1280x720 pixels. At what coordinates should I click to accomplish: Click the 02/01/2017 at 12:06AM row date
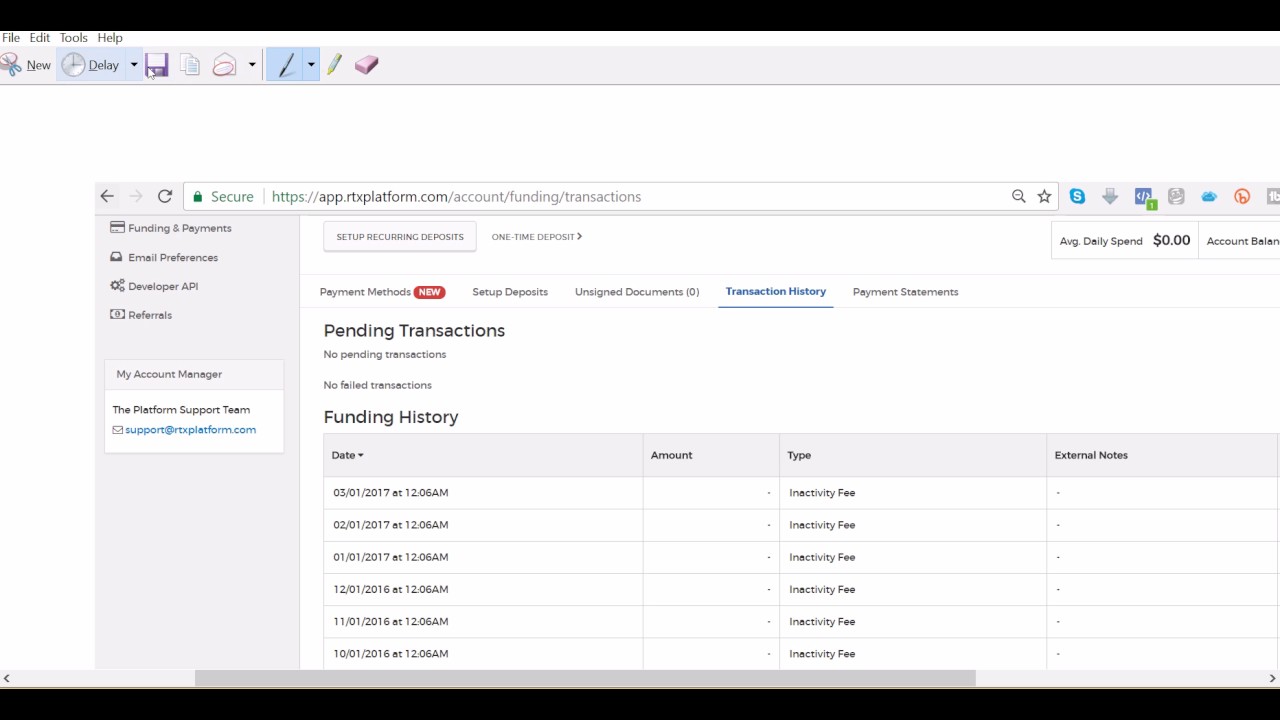click(391, 525)
